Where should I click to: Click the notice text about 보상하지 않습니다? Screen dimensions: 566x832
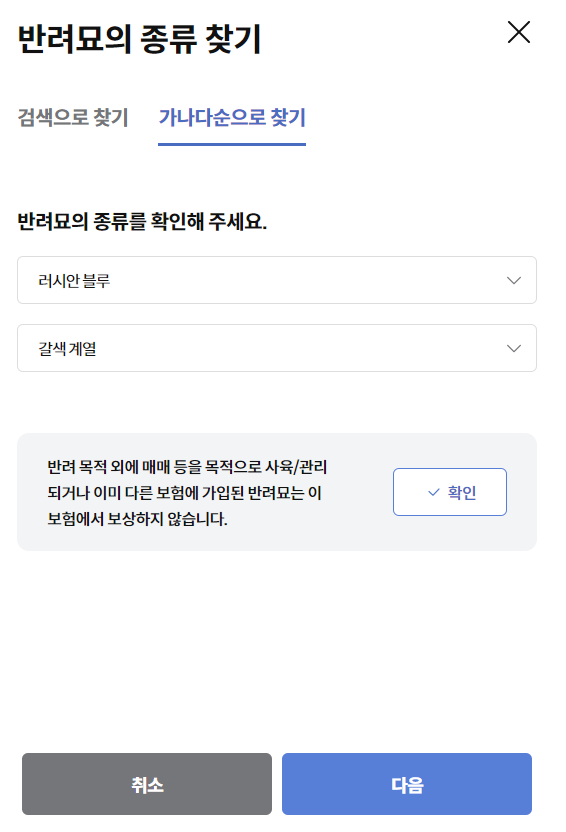[187, 492]
